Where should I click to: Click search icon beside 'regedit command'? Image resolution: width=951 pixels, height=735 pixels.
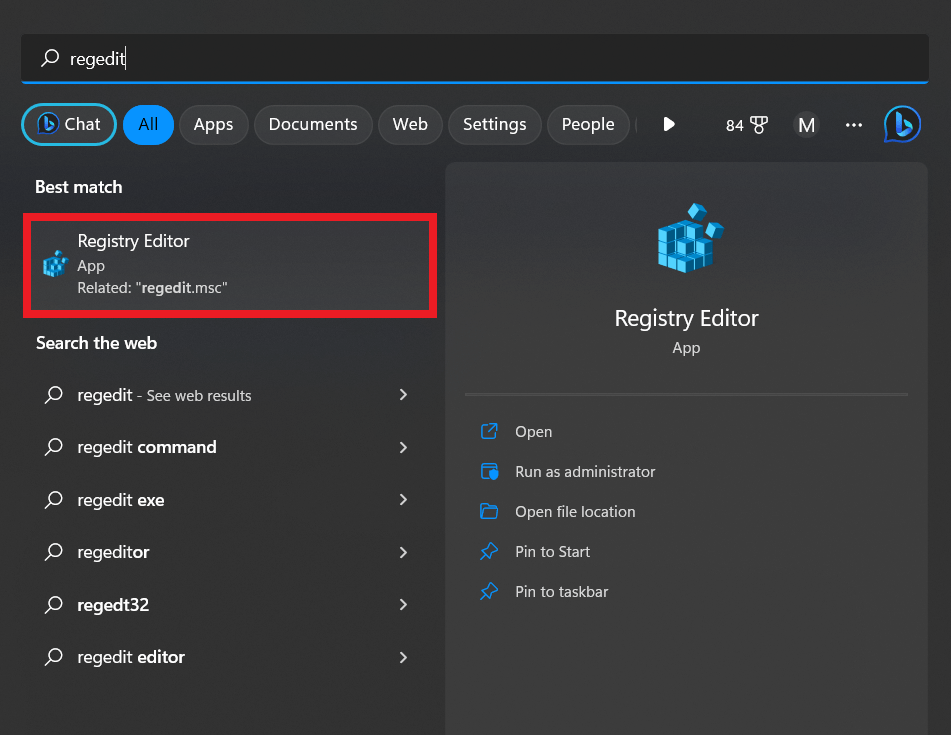point(53,447)
